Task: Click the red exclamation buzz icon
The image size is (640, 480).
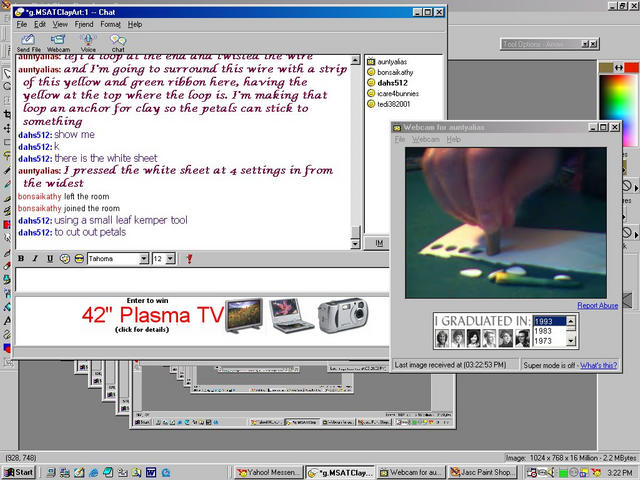Action: tap(189, 258)
